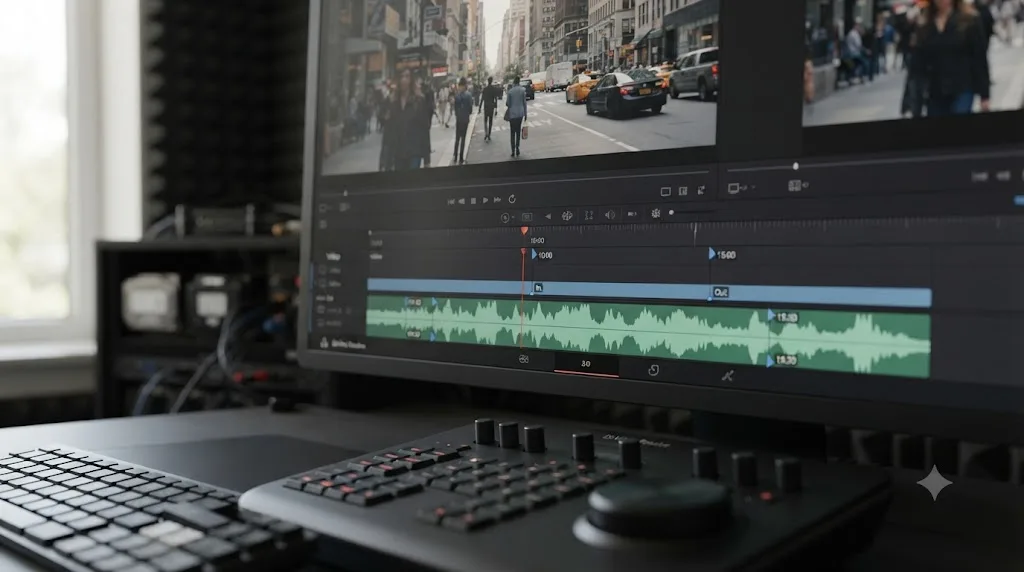The width and height of the screenshot is (1024, 572).
Task: Open the gear timeline settings icon
Action: tap(656, 213)
